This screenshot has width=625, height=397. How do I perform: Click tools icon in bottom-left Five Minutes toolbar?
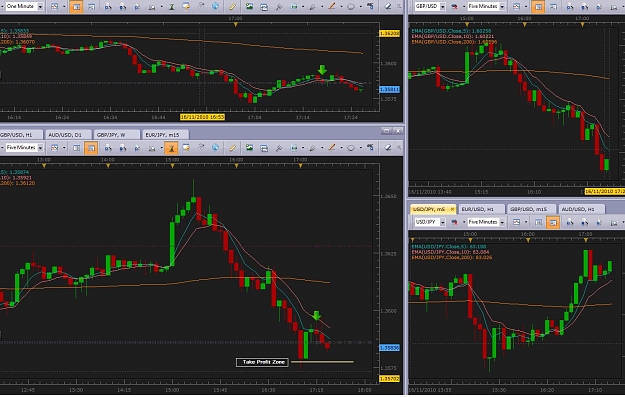point(279,148)
